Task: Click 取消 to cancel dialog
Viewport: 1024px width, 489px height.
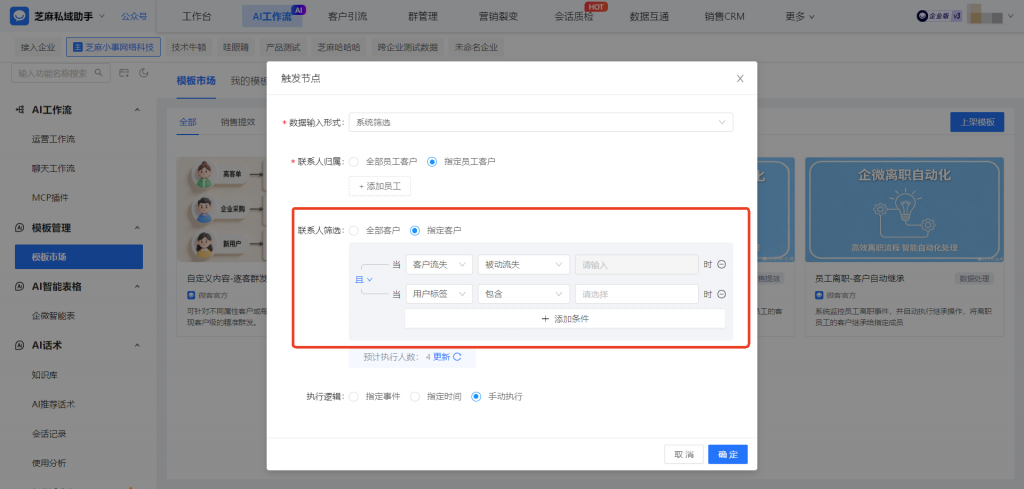Action: tap(684, 454)
